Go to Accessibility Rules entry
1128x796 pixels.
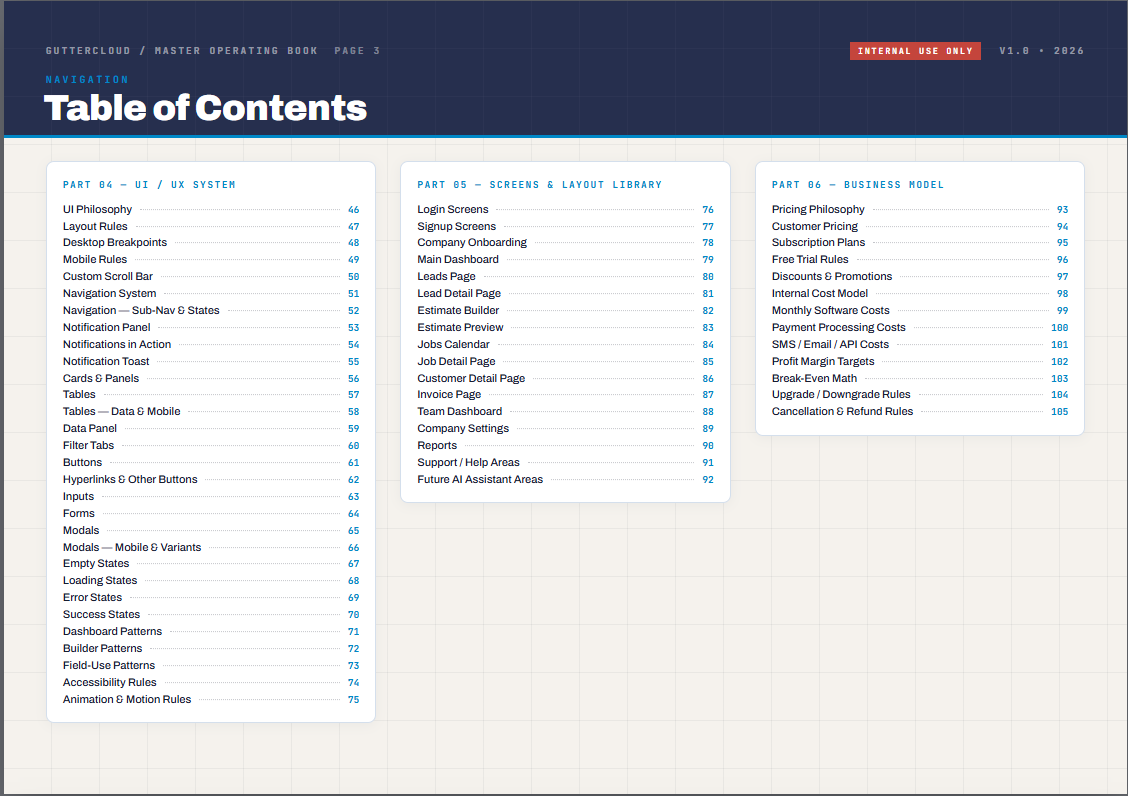point(211,682)
